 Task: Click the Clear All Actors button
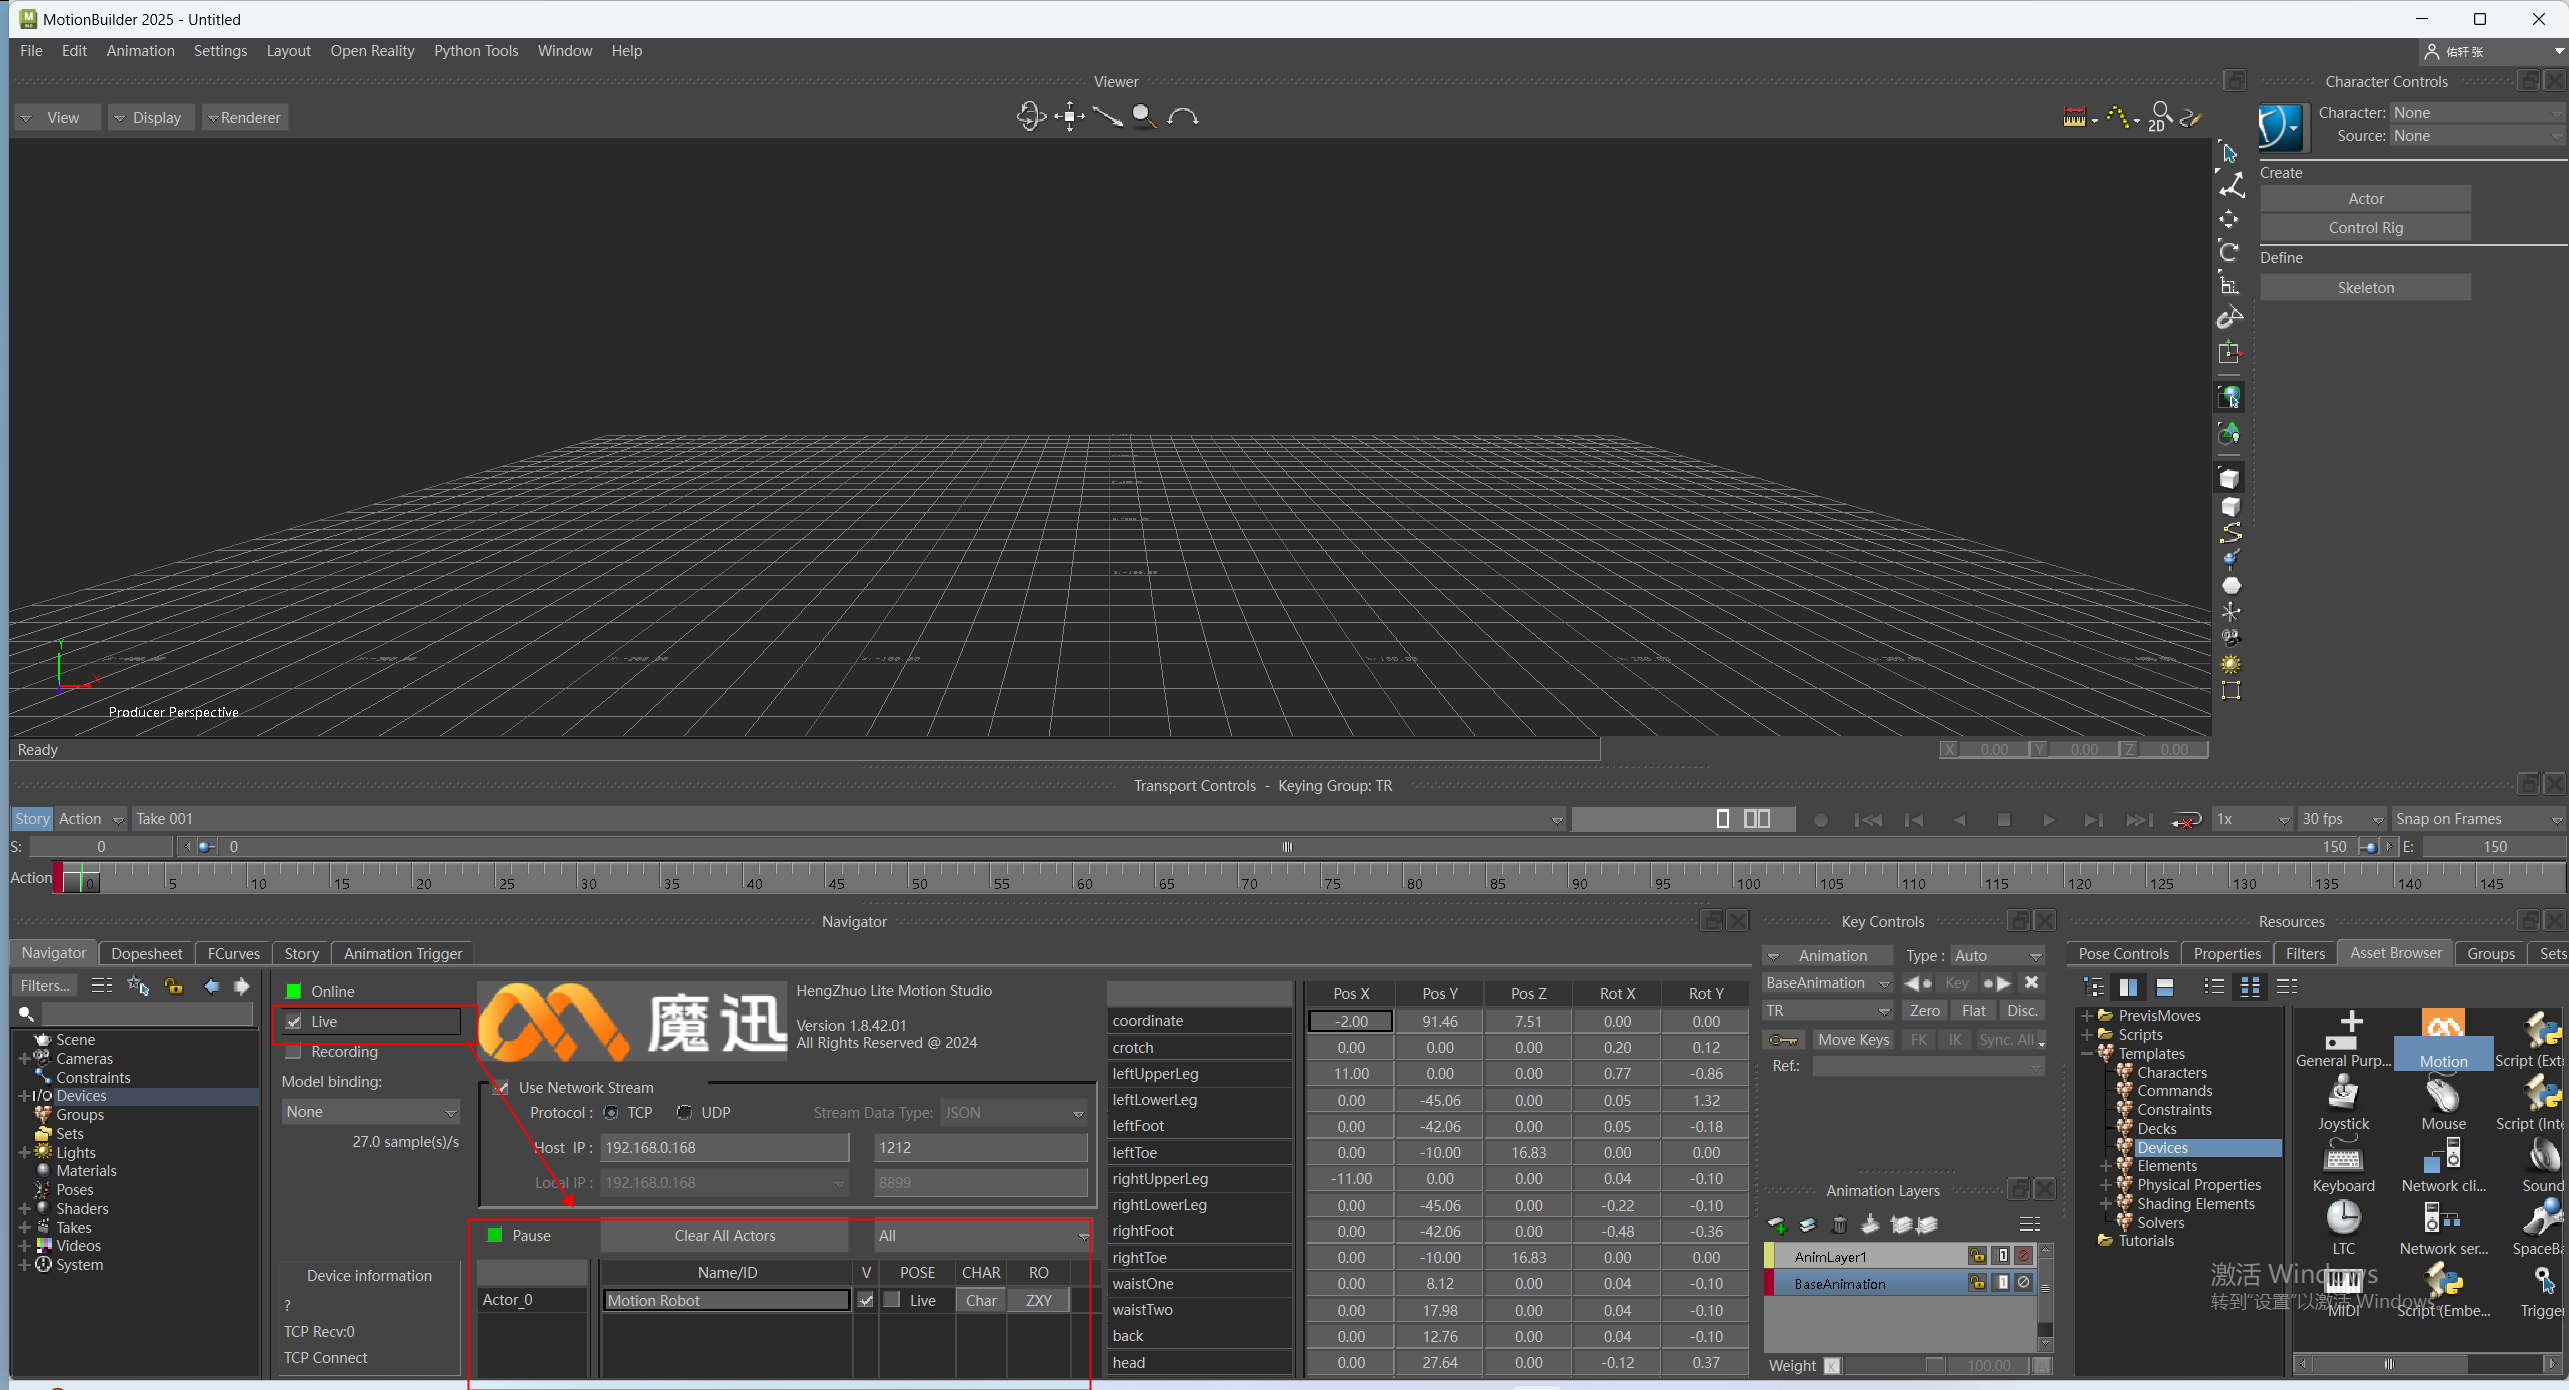[x=724, y=1236]
